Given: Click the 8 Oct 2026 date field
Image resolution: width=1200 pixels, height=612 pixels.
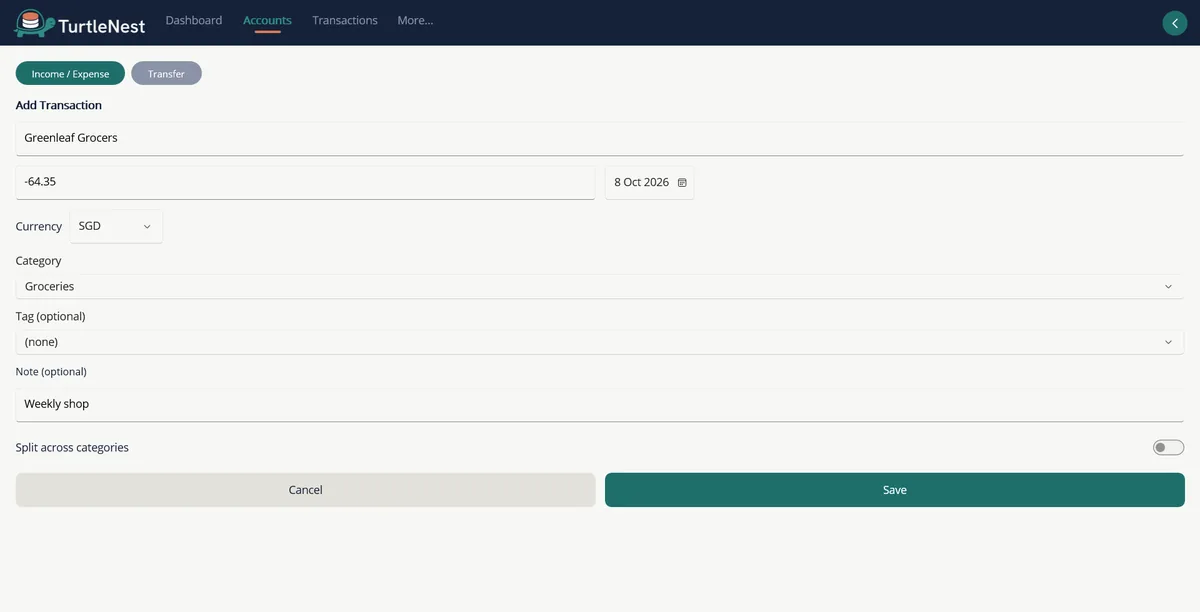Looking at the screenshot, I should click(x=649, y=183).
